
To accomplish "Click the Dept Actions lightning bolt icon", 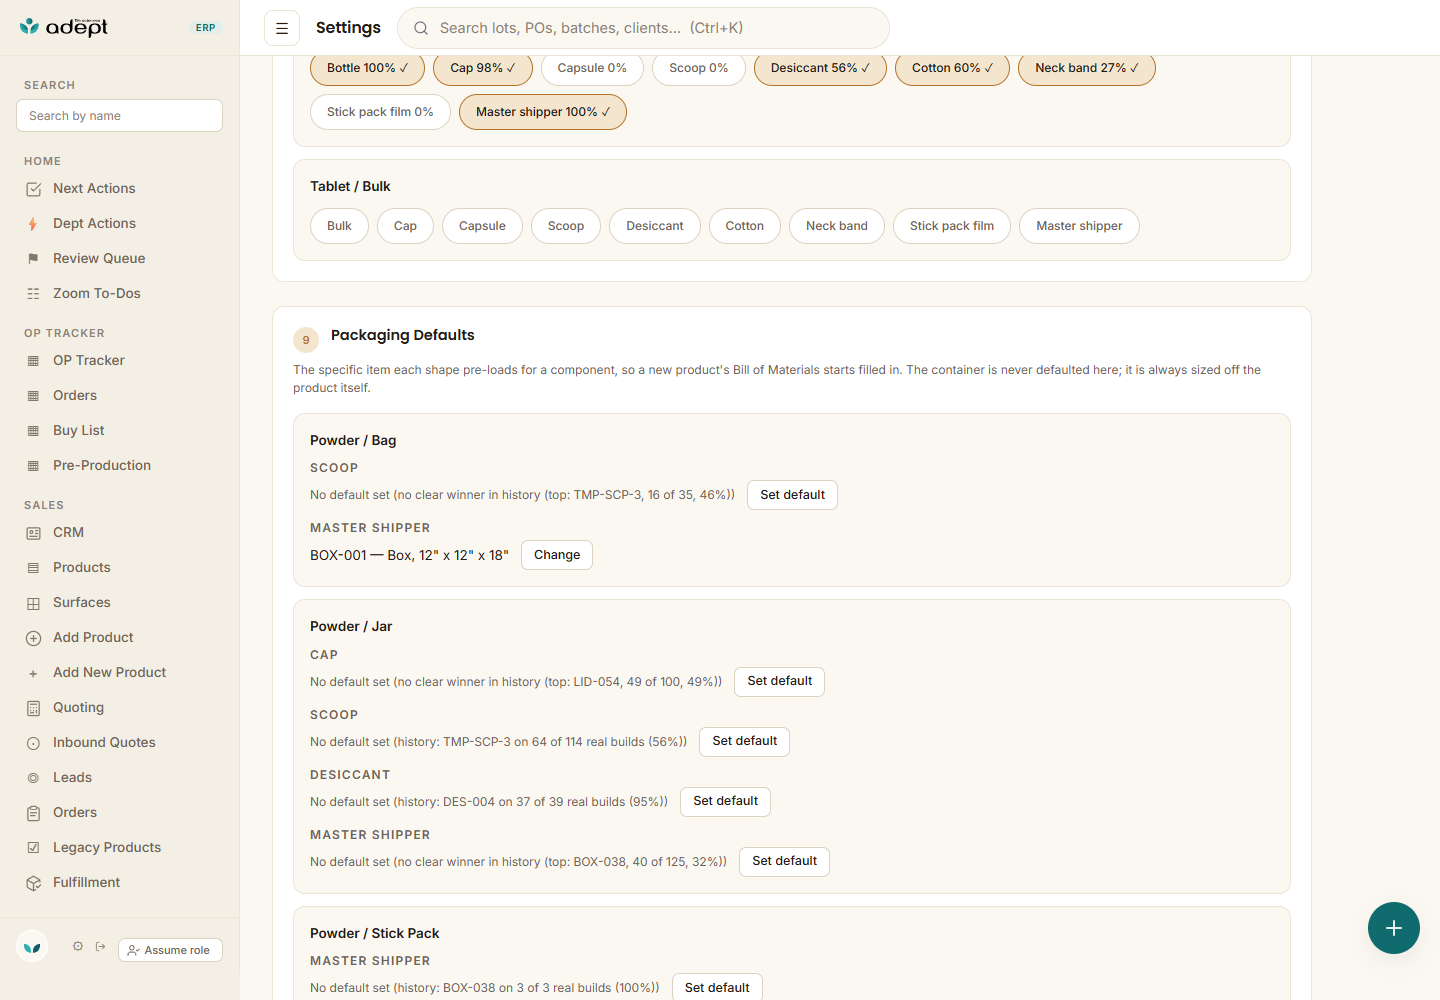I will (x=33, y=224).
